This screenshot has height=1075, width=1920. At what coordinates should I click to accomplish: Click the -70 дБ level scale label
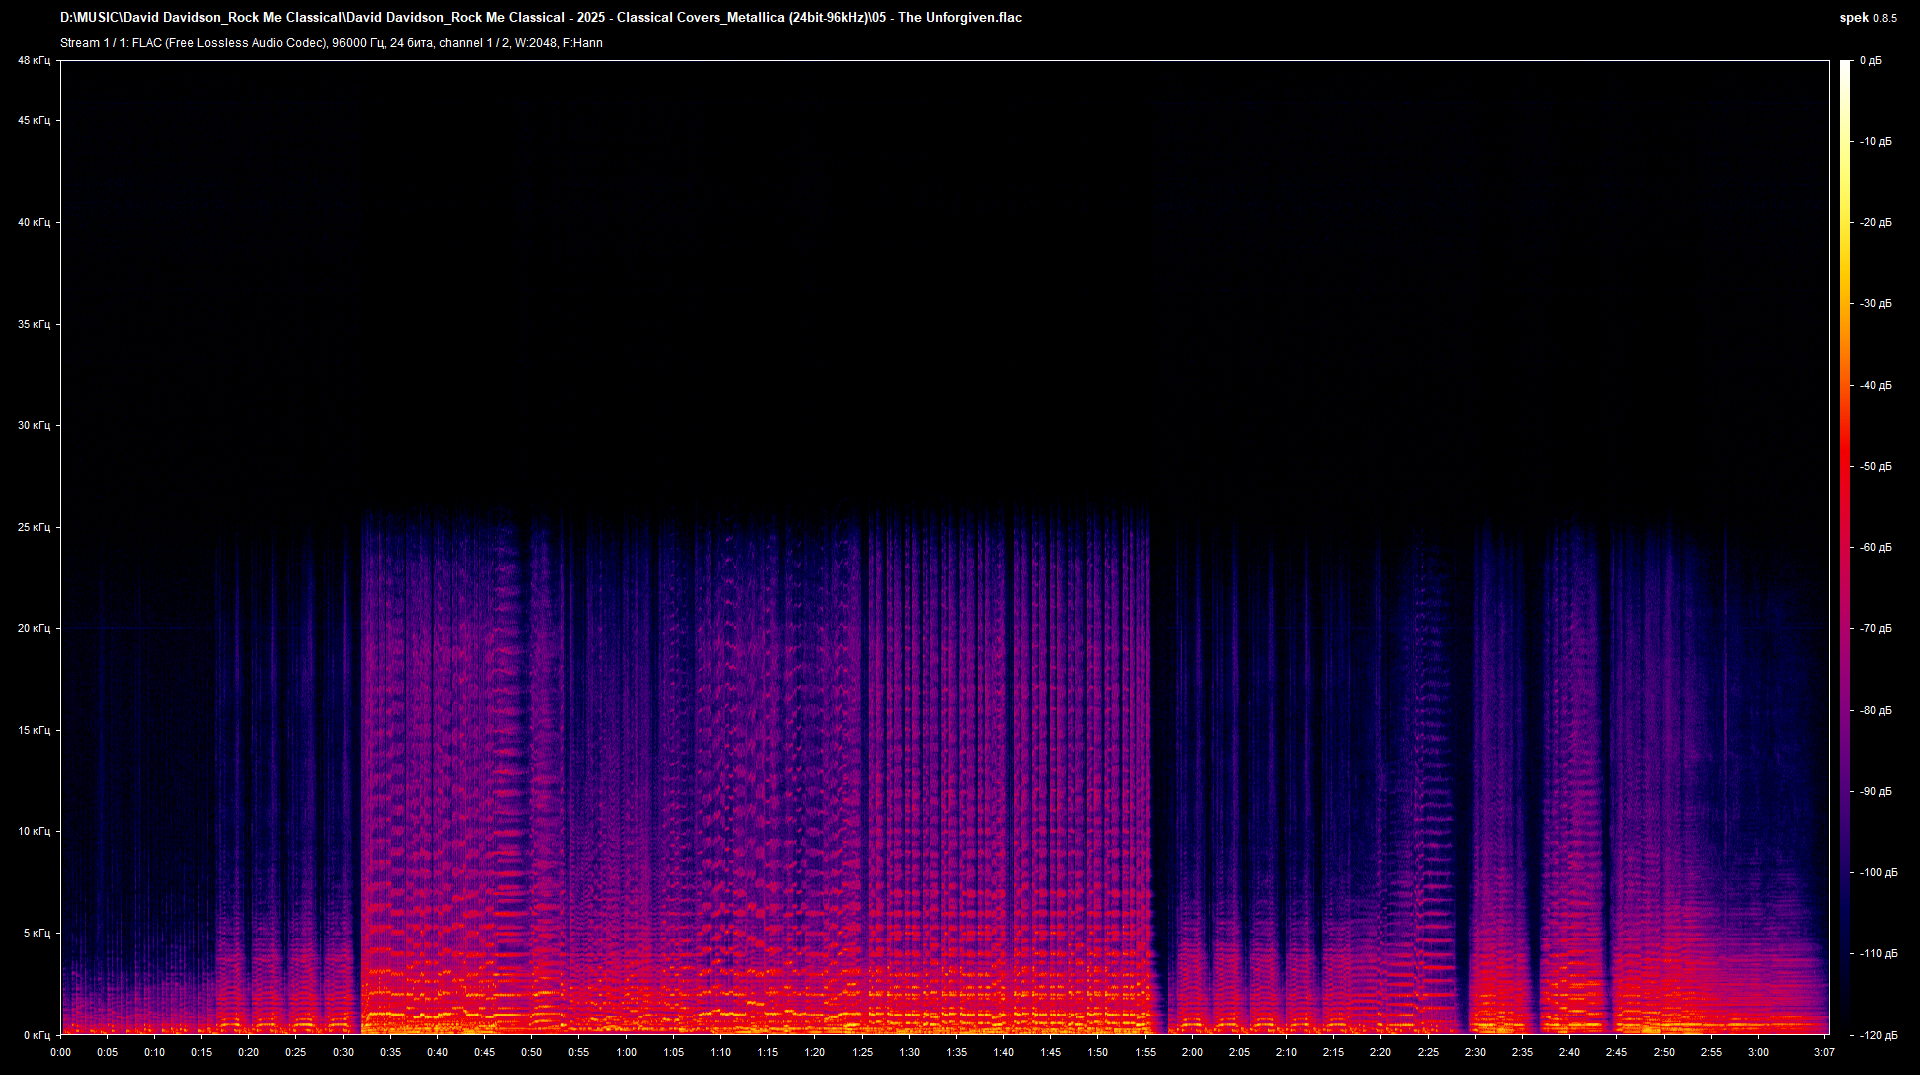point(1875,629)
